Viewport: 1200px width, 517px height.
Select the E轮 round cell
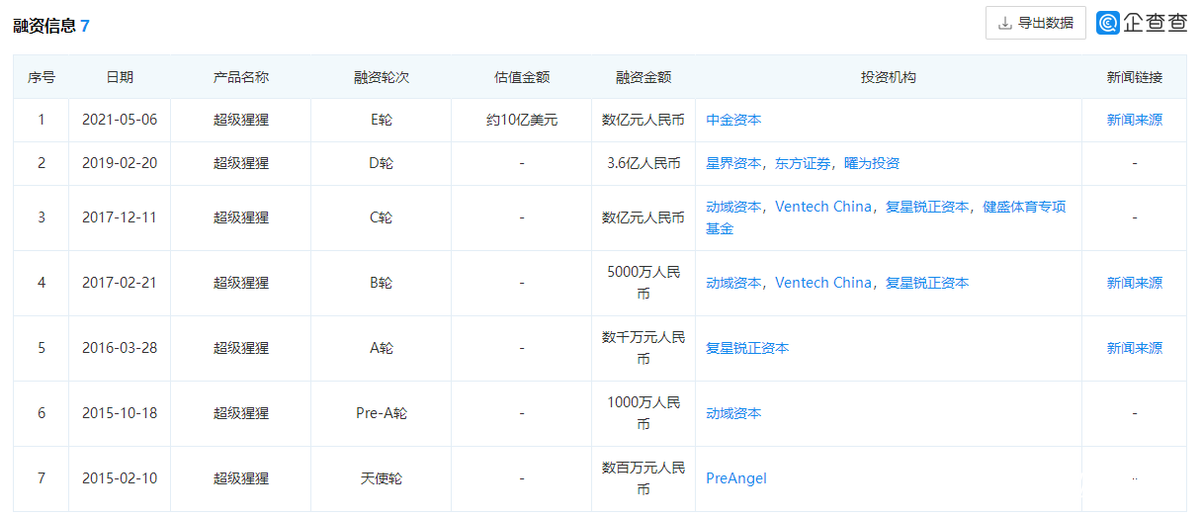[381, 120]
